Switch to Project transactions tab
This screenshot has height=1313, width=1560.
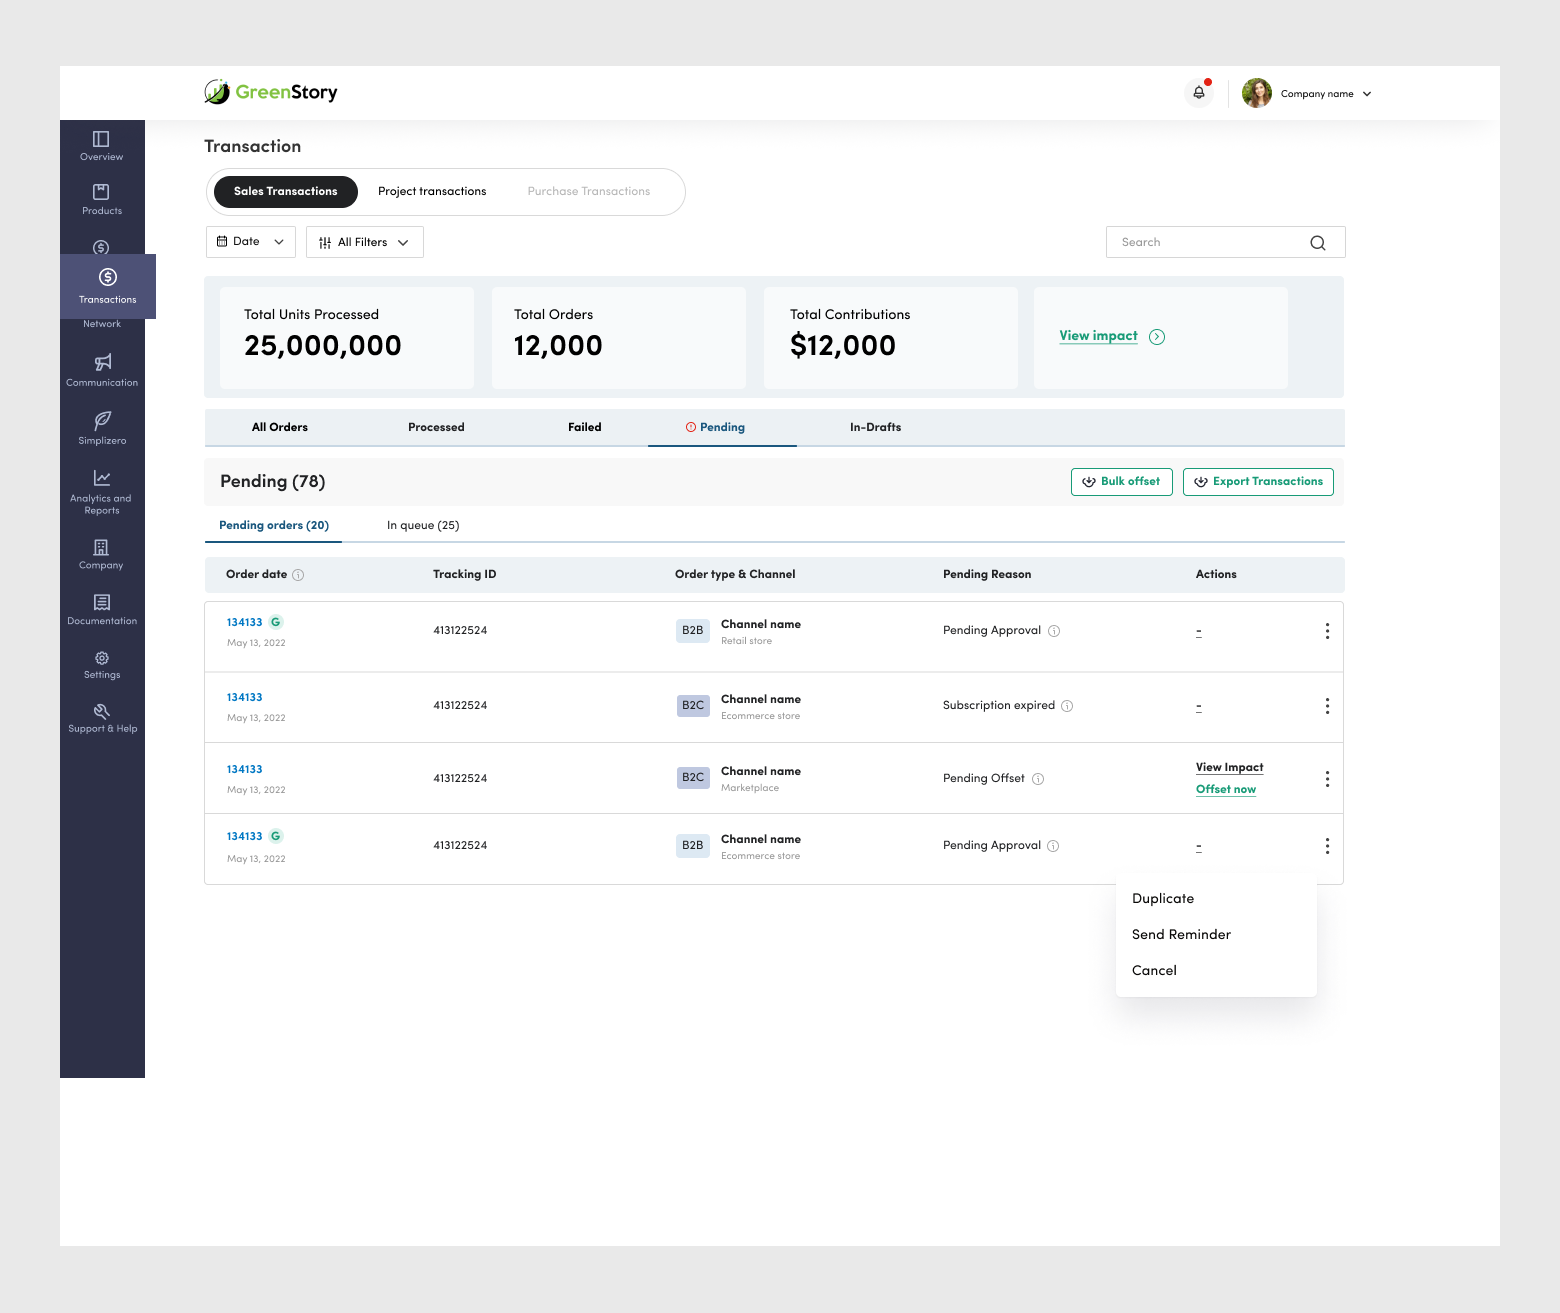click(432, 191)
